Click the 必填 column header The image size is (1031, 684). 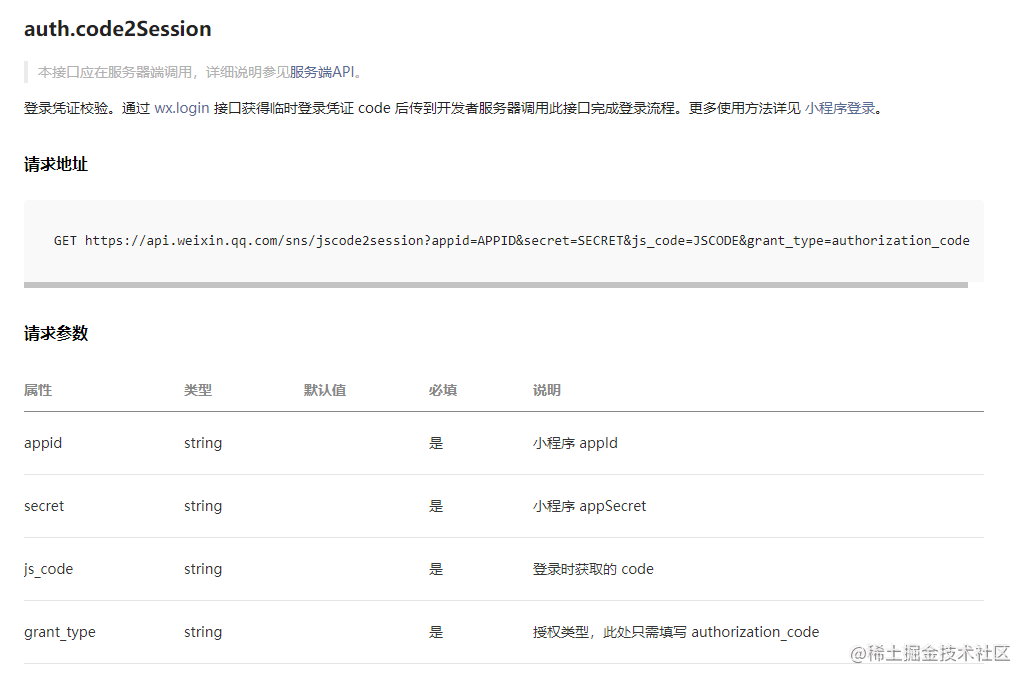[443, 390]
